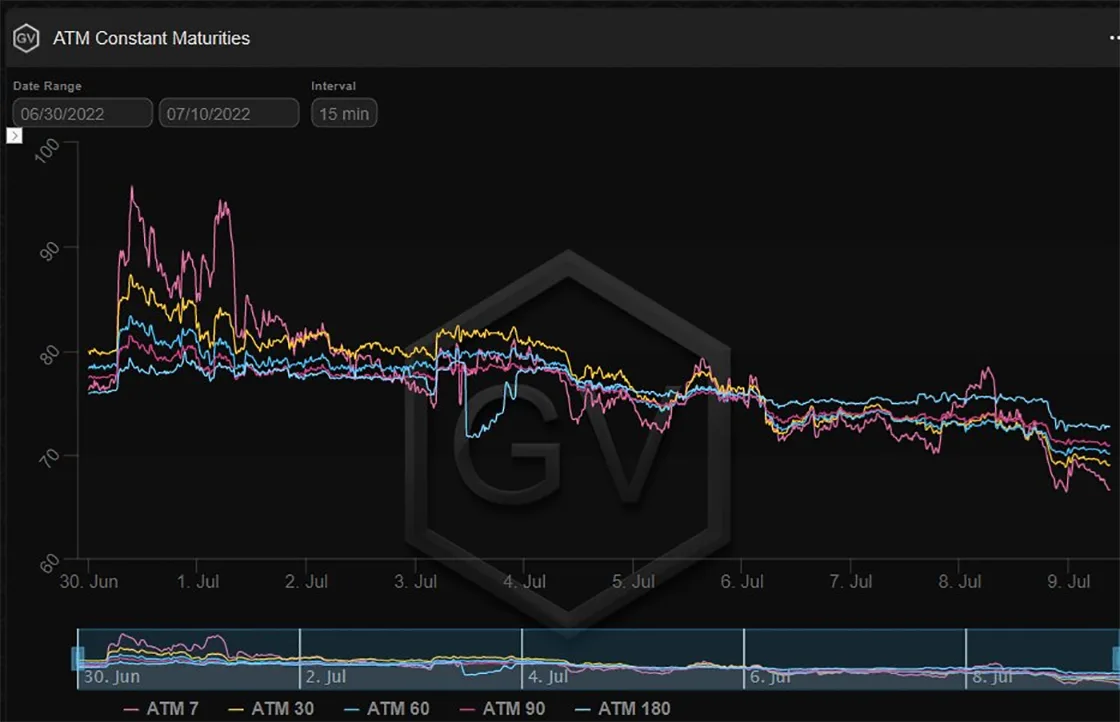Toggle ATM 7 series in legend
Viewport: 1120px width, 722px height.
coord(161,708)
